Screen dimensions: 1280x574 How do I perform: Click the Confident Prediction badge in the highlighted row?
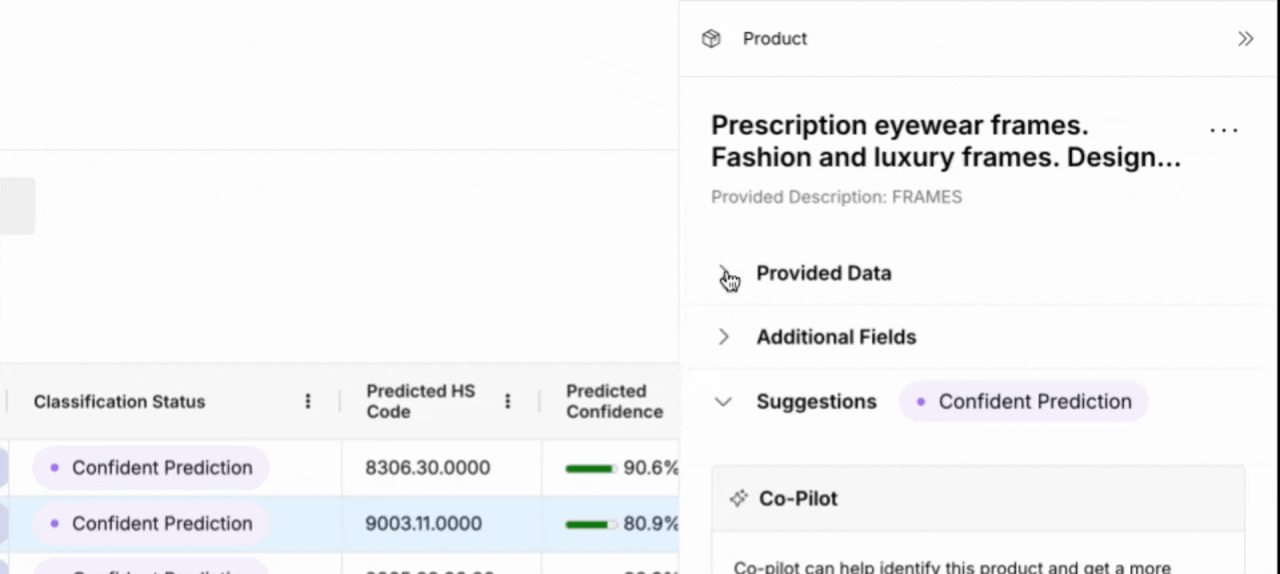tap(151, 523)
